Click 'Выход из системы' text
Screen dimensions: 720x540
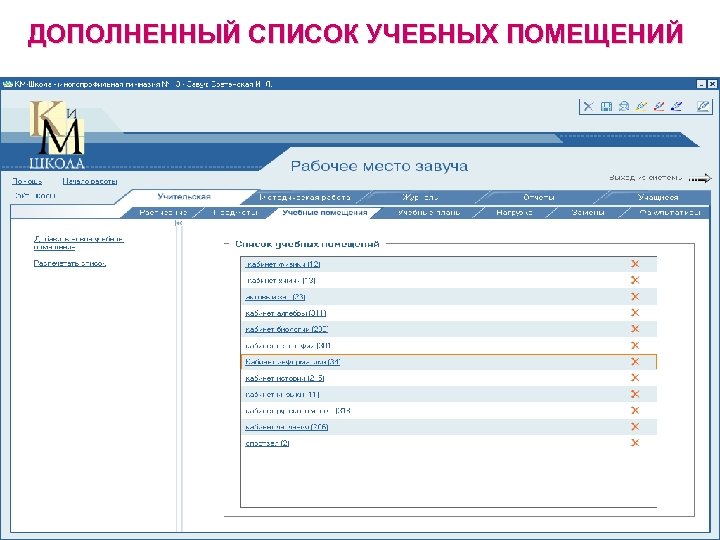645,178
